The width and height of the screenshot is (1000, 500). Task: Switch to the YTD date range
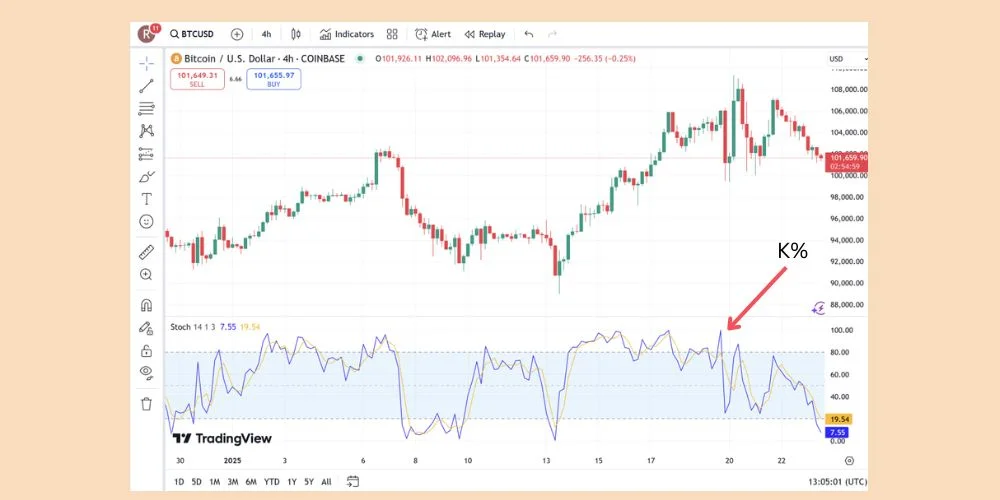point(271,482)
